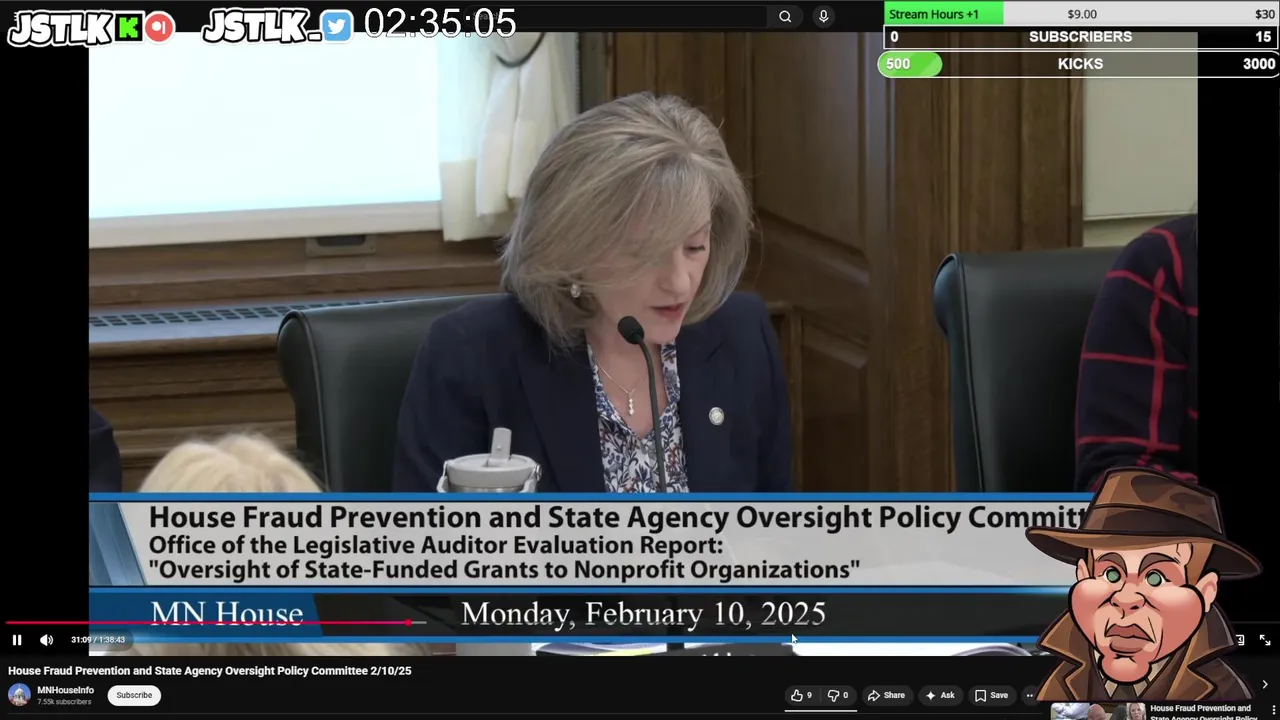Like the video with thumbs up
Screen dimensions: 1280x720
pyautogui.click(x=802, y=695)
